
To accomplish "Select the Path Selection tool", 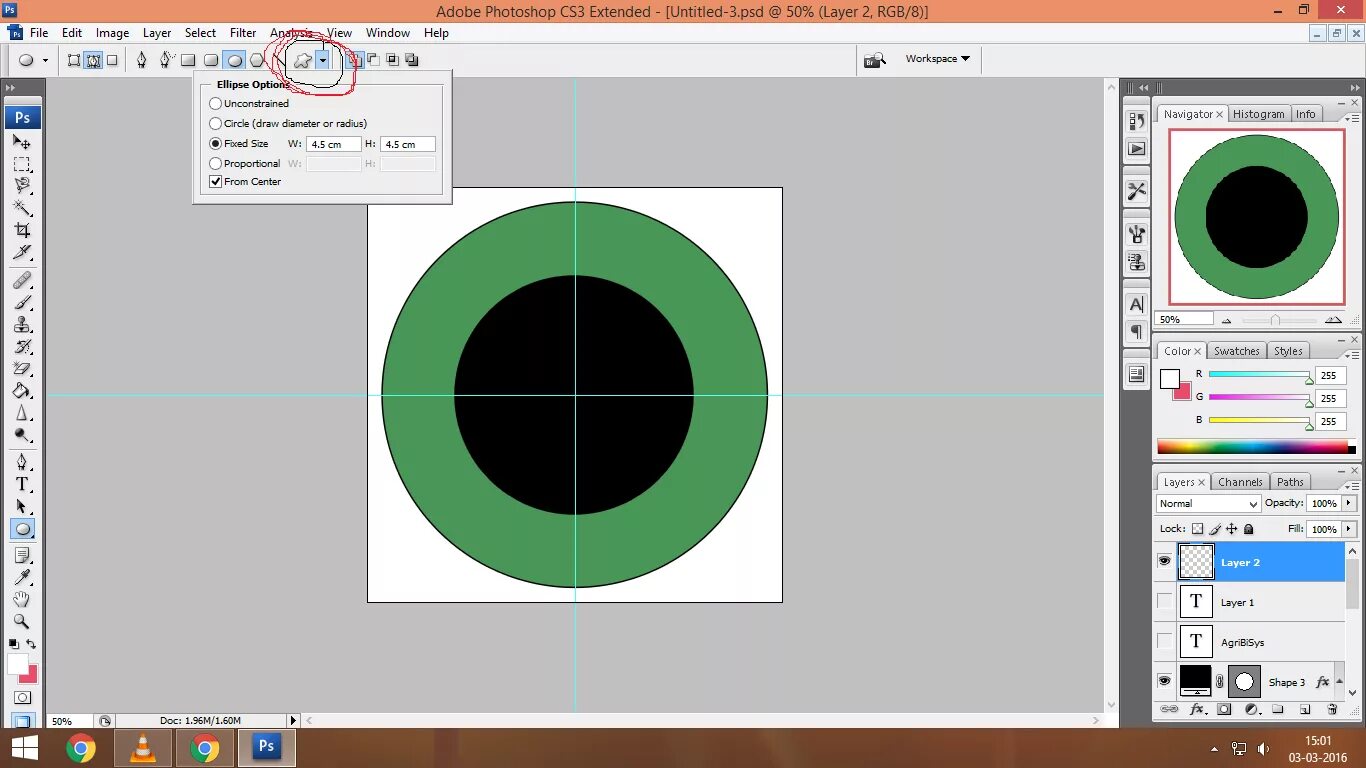I will click(22, 507).
